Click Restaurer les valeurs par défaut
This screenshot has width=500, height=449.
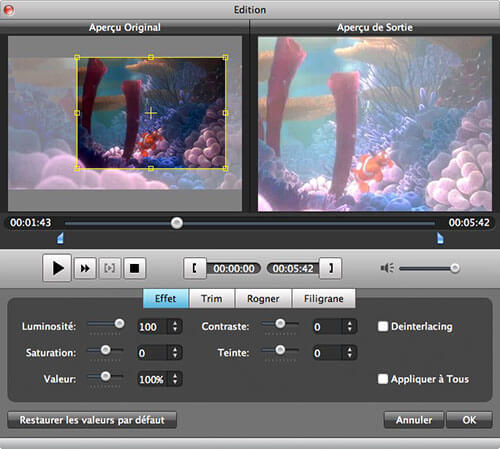pos(92,420)
